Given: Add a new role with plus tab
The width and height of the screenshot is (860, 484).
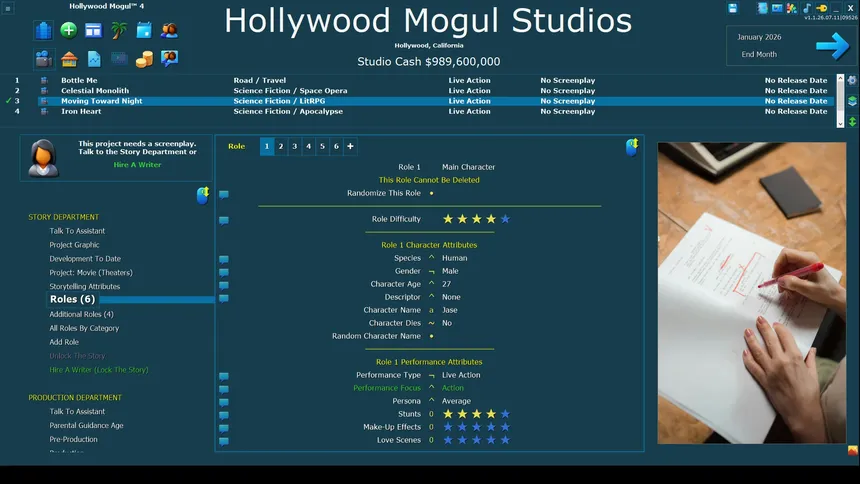Looking at the screenshot, I should tap(350, 147).
